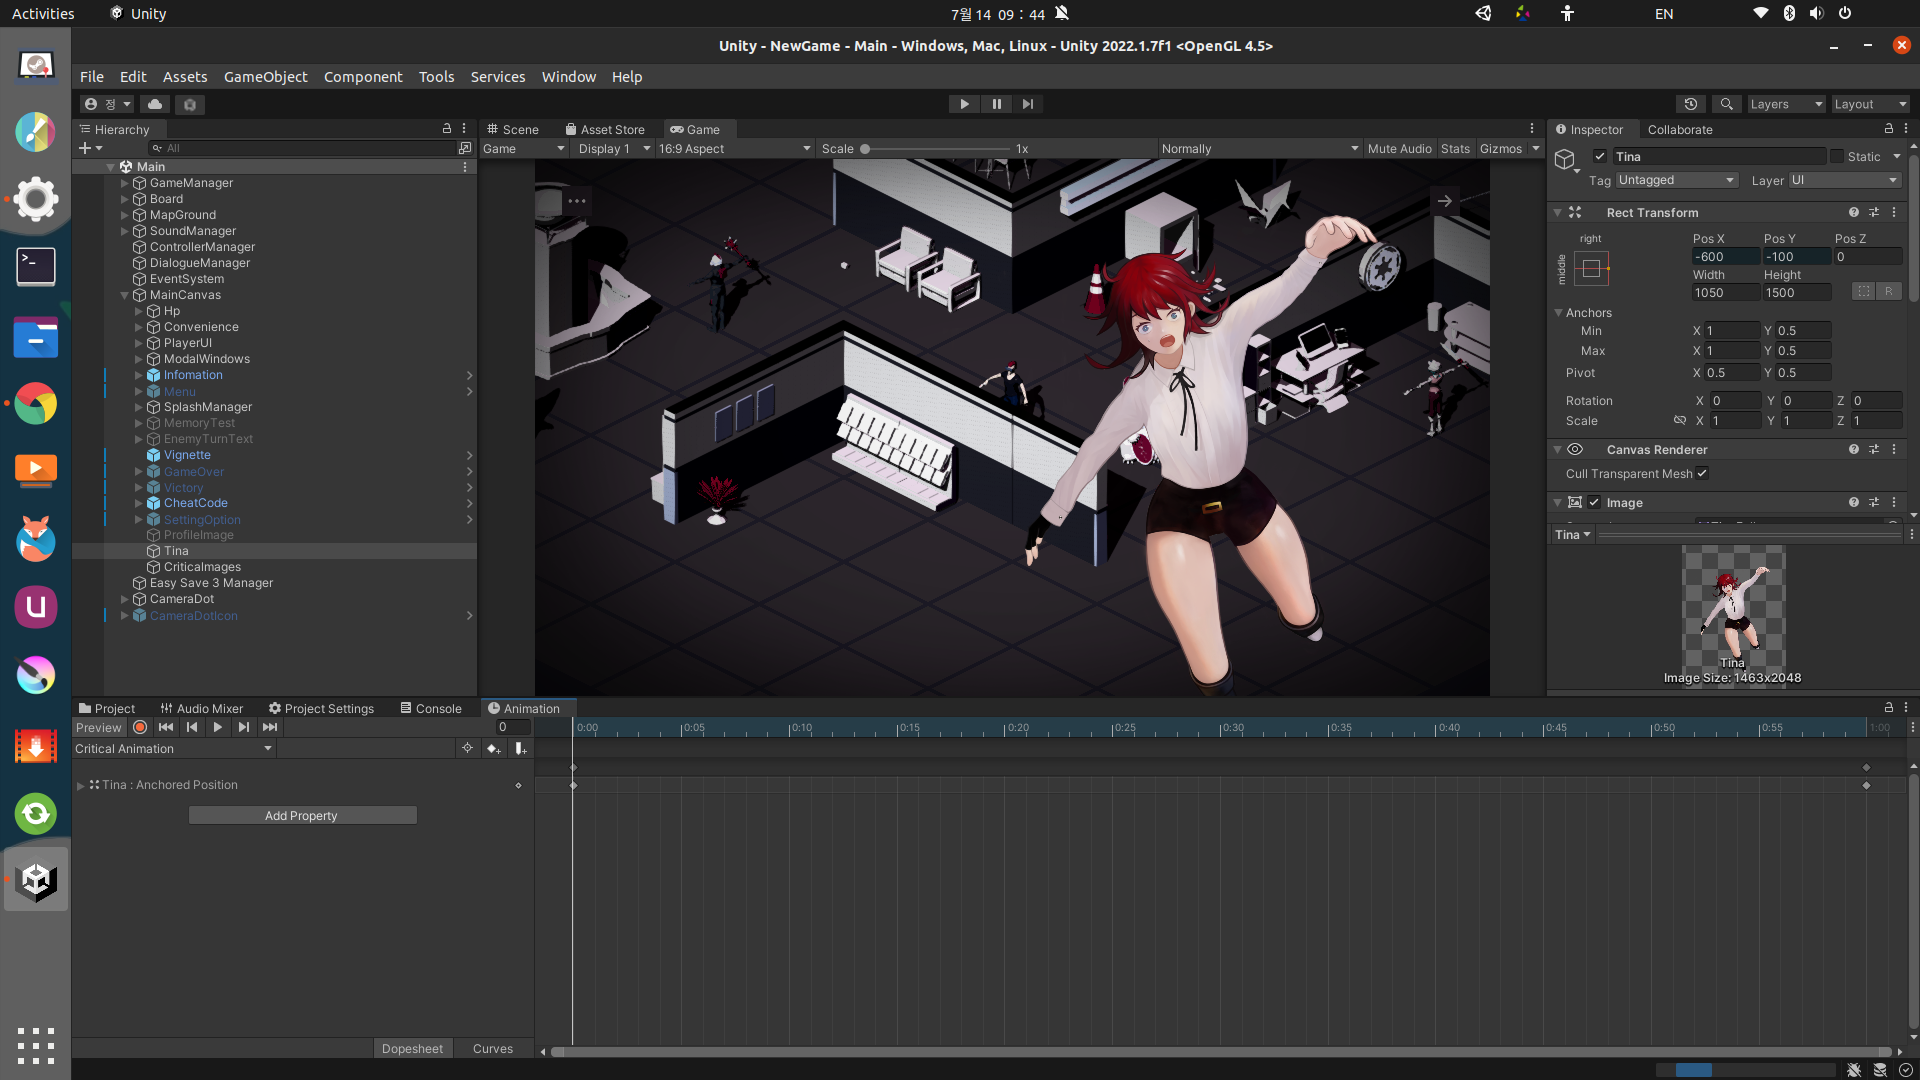This screenshot has height=1080, width=1920.
Task: Toggle constrained proportions scale link icon
Action: pyautogui.click(x=1679, y=420)
